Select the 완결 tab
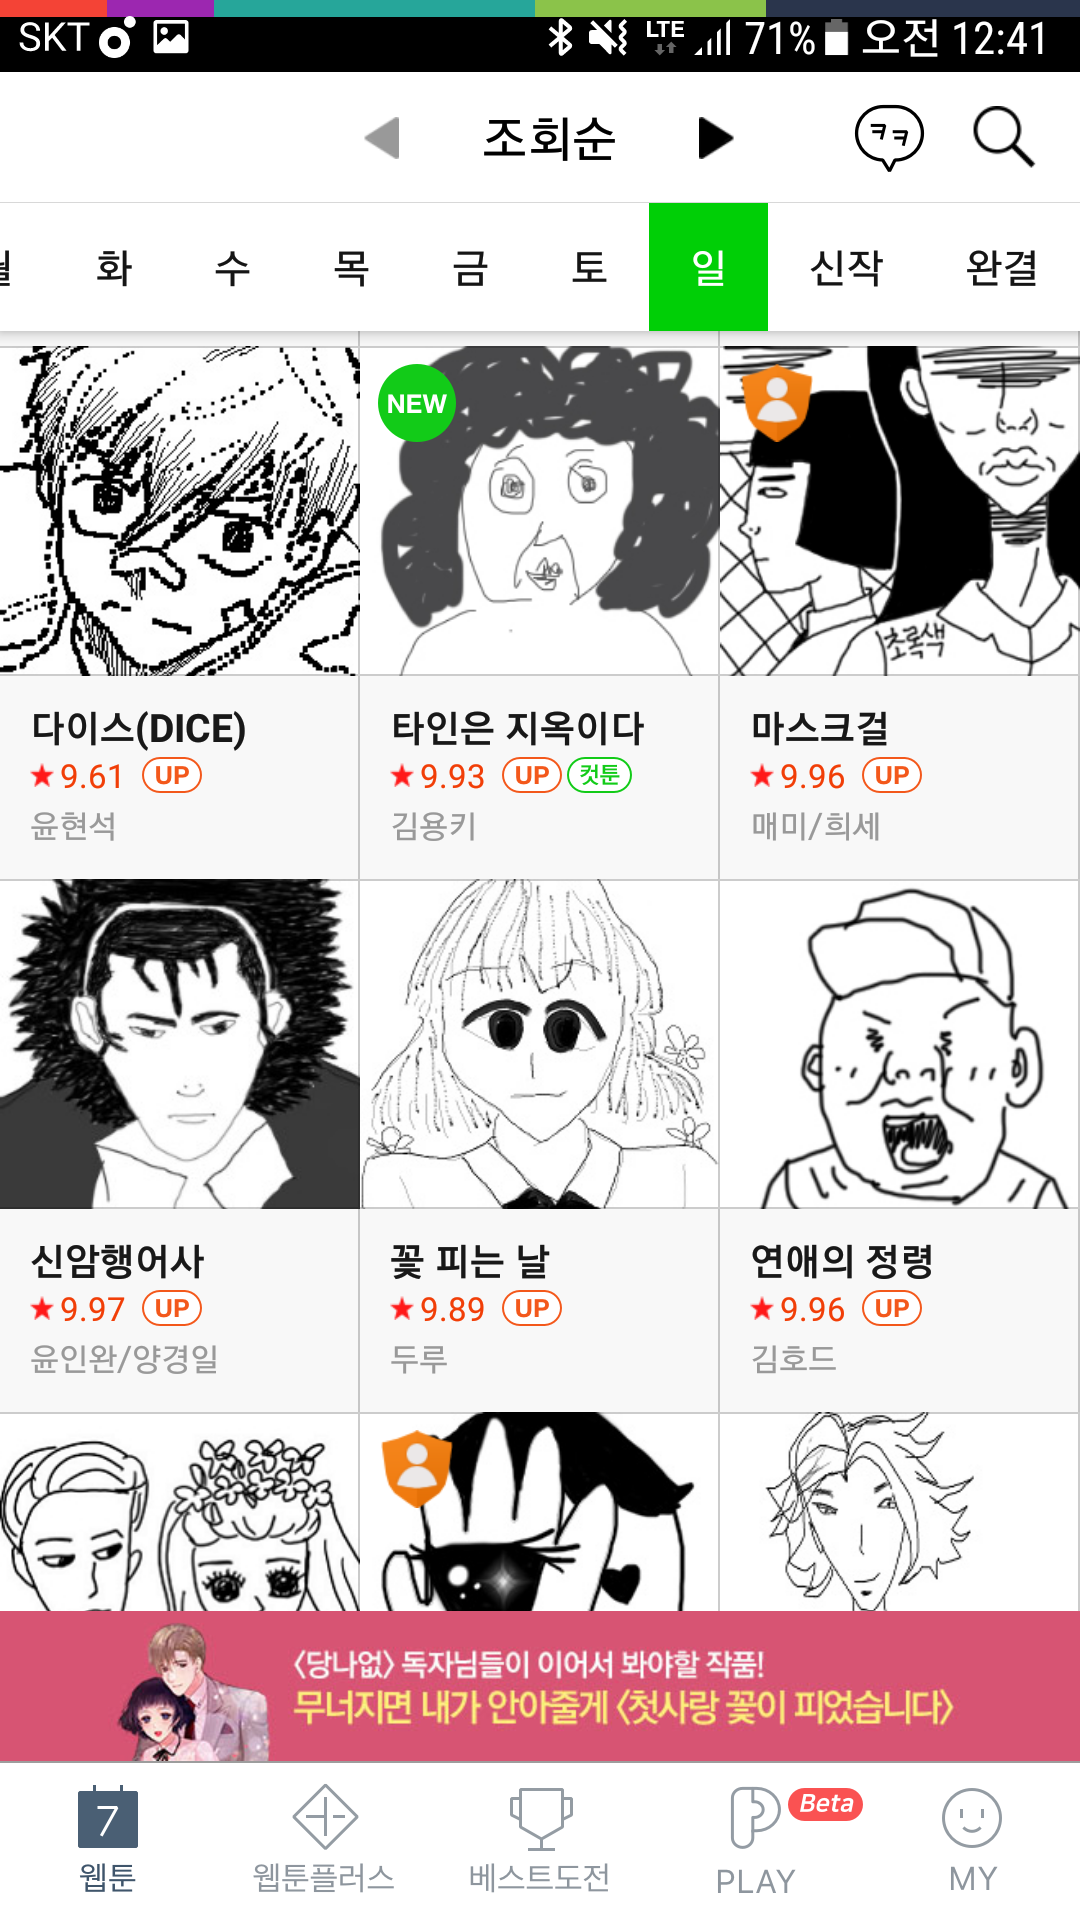The image size is (1080, 1920). [x=1002, y=267]
